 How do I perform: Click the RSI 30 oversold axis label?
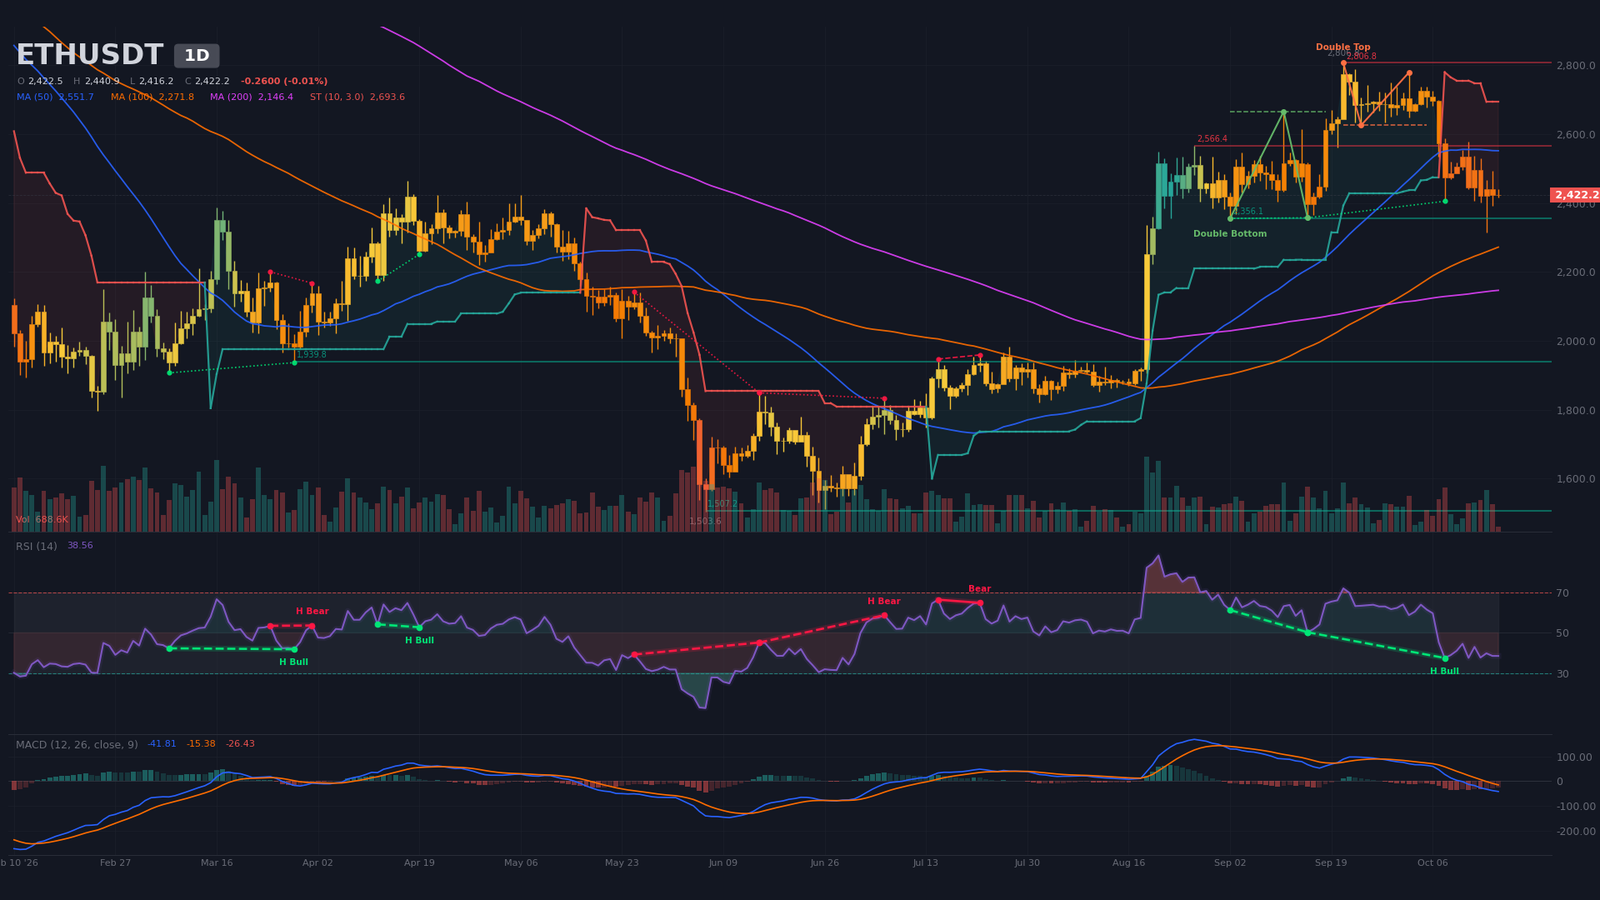tap(1562, 674)
